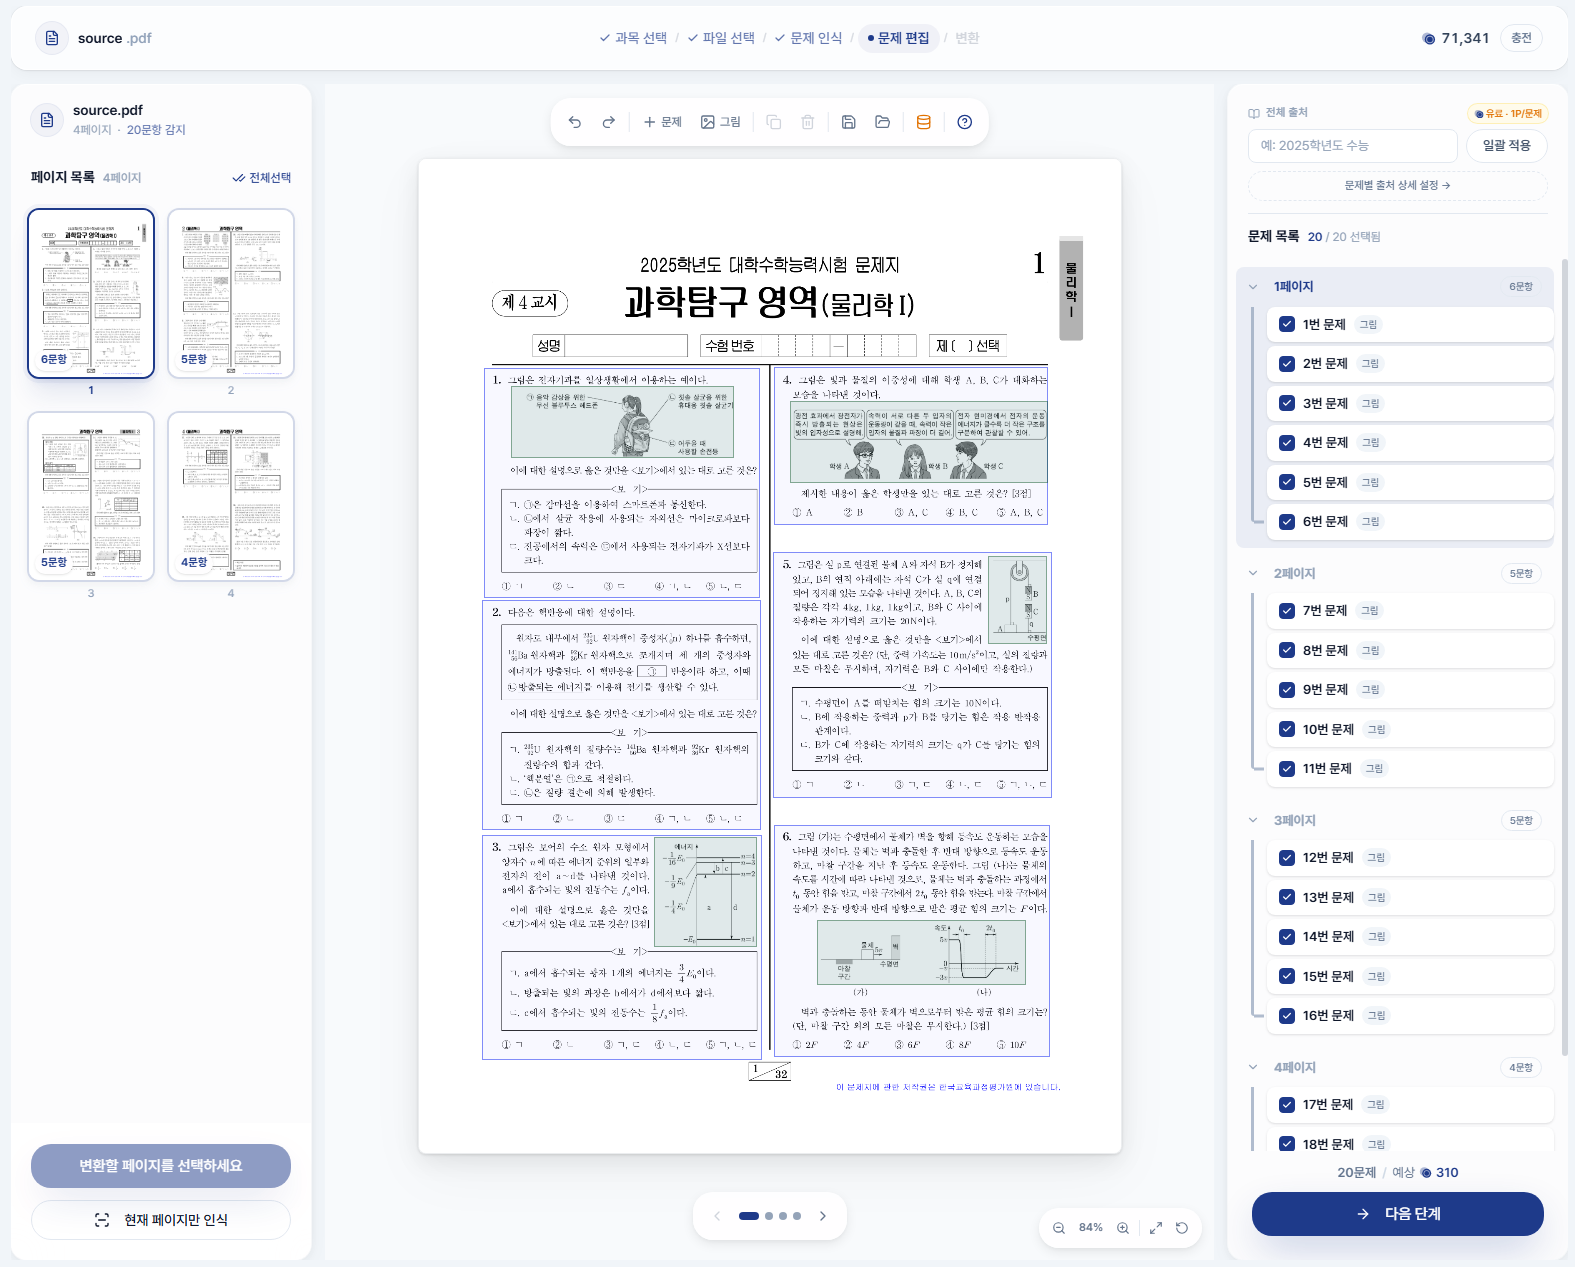Image resolution: width=1575 pixels, height=1267 pixels.
Task: Click the 그림 tag on 4번 문제
Action: tap(1370, 442)
